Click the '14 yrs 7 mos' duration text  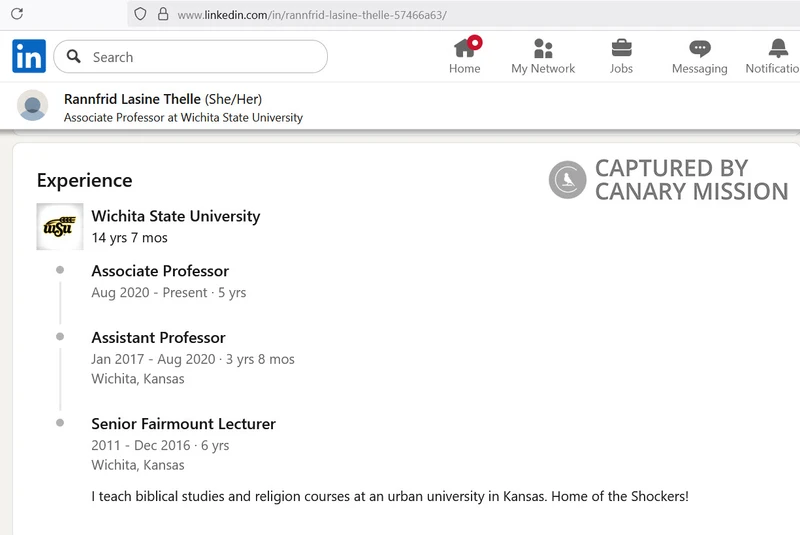pyautogui.click(x=130, y=238)
